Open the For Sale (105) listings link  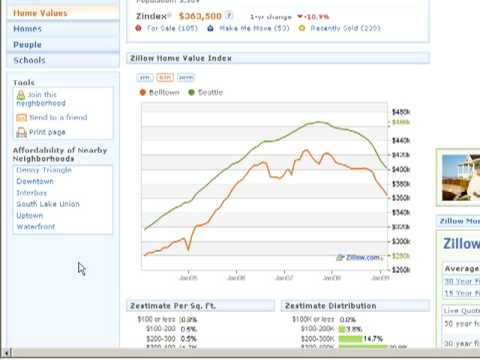172,28
